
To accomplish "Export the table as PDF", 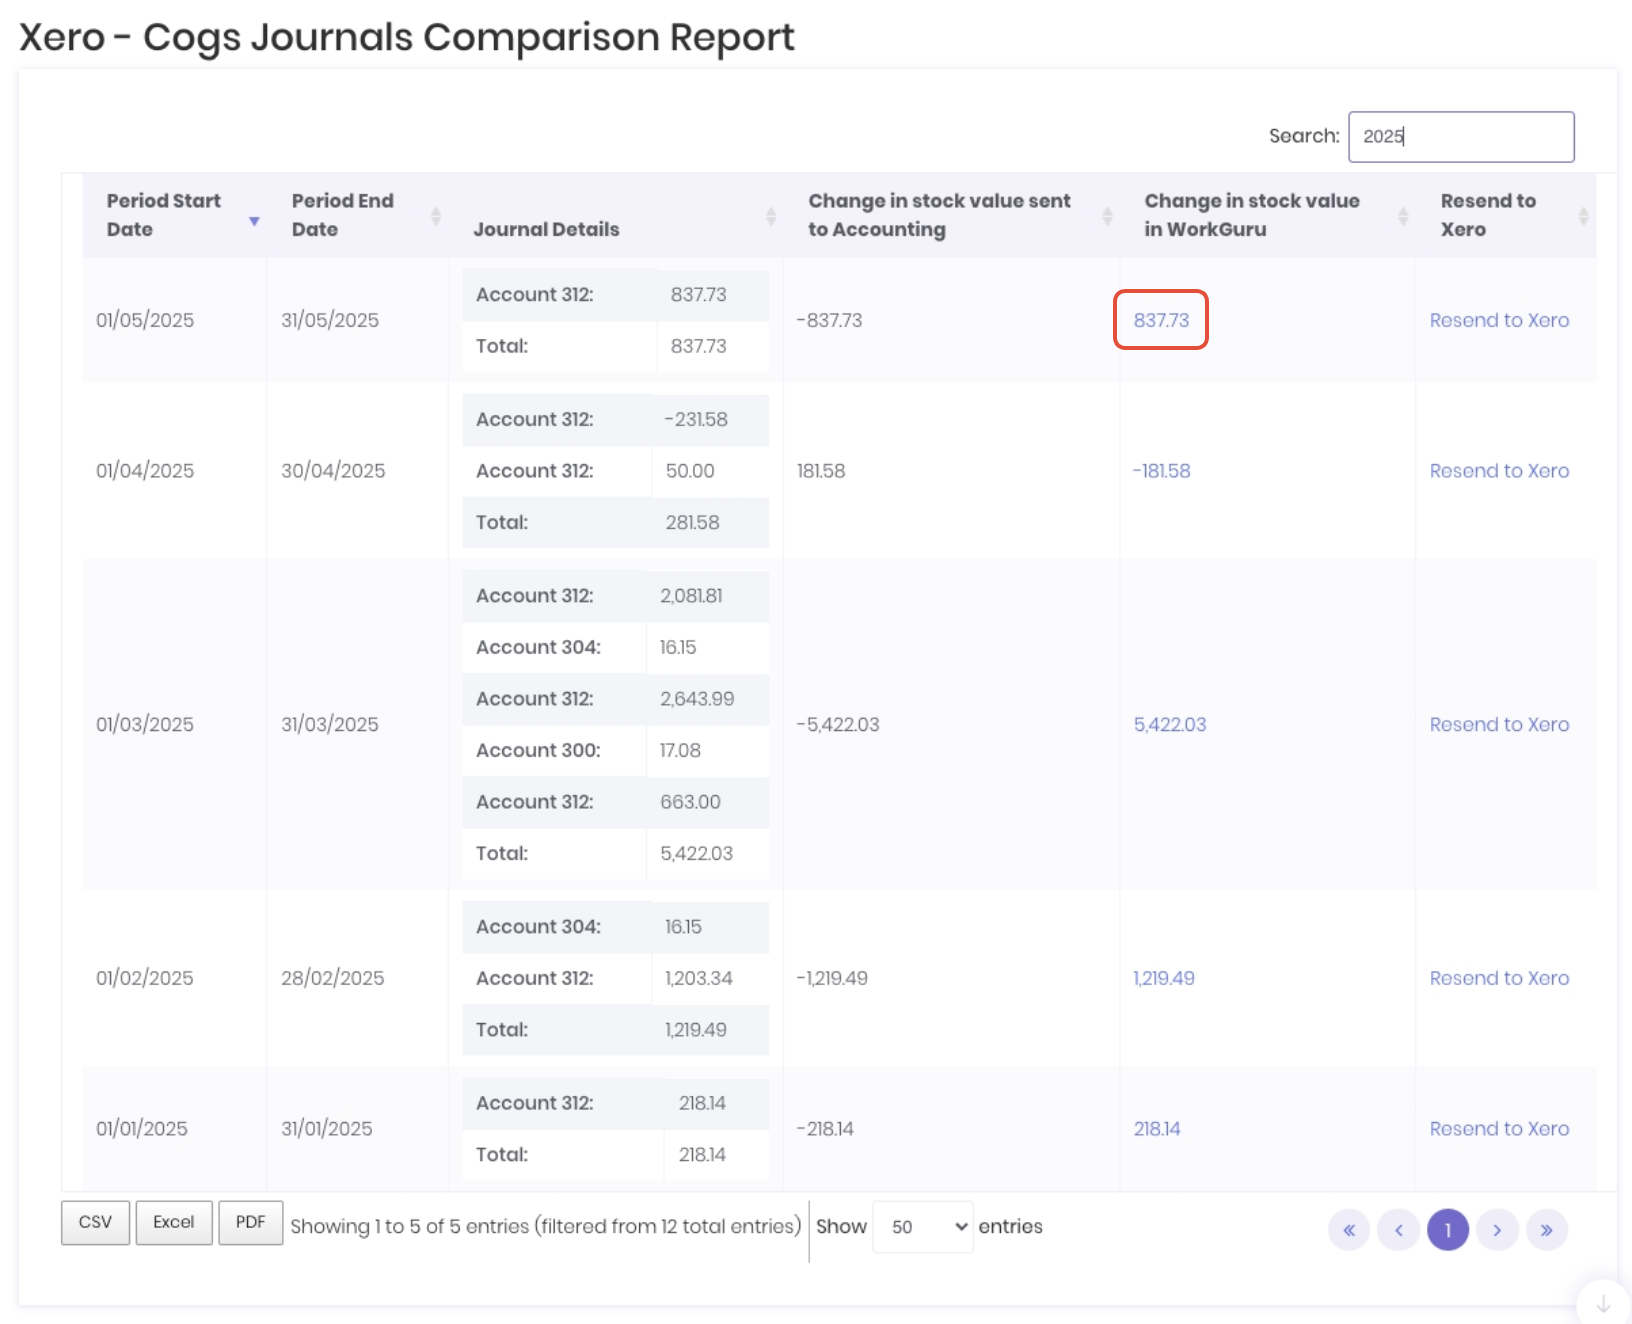I will [251, 1223].
